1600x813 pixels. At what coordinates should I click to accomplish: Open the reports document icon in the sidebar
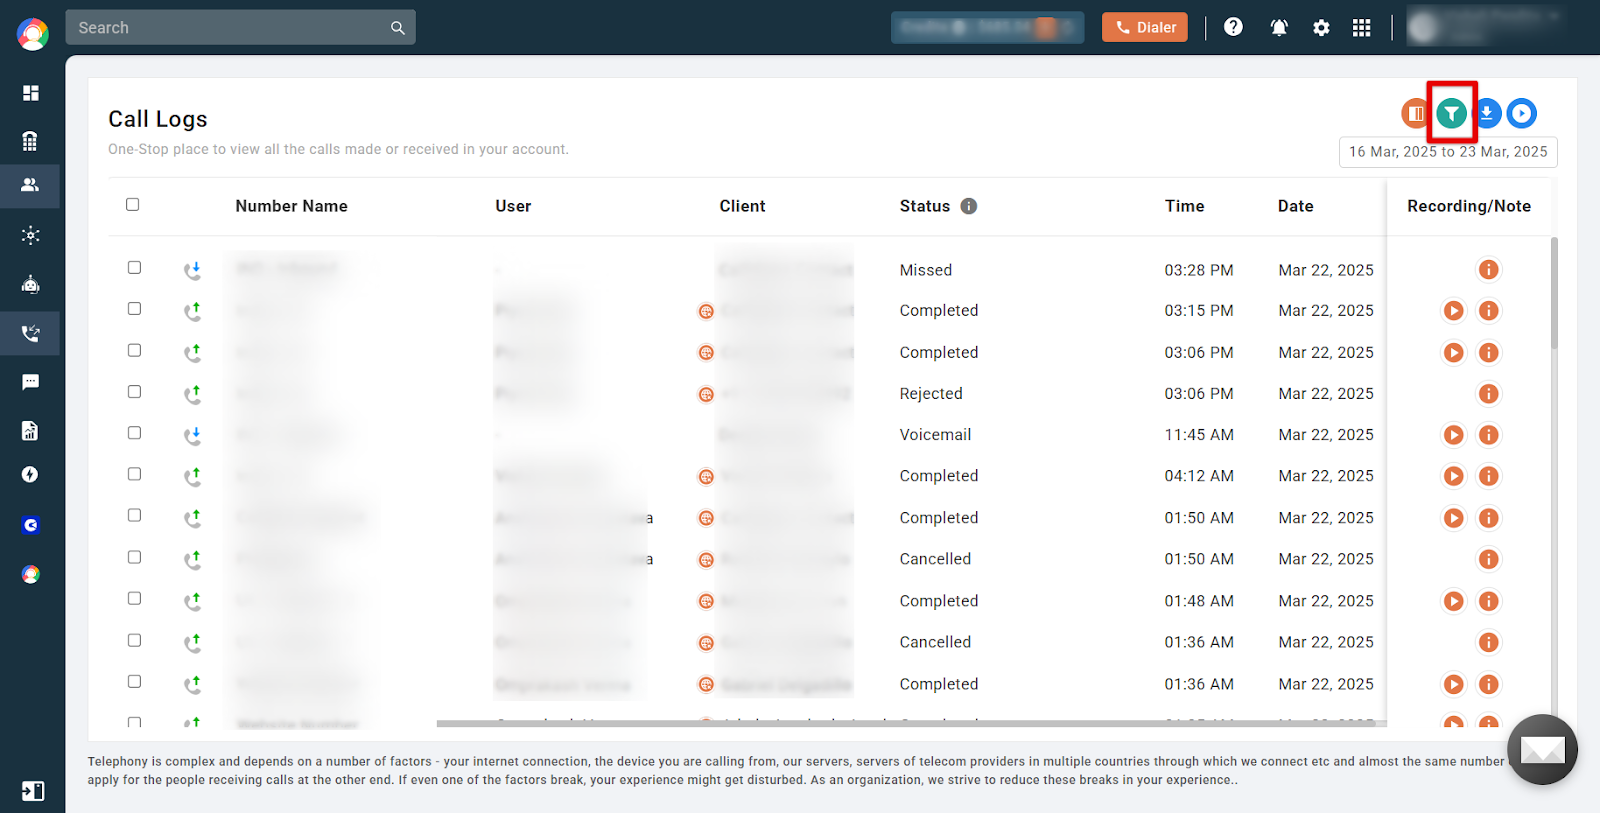(x=30, y=430)
